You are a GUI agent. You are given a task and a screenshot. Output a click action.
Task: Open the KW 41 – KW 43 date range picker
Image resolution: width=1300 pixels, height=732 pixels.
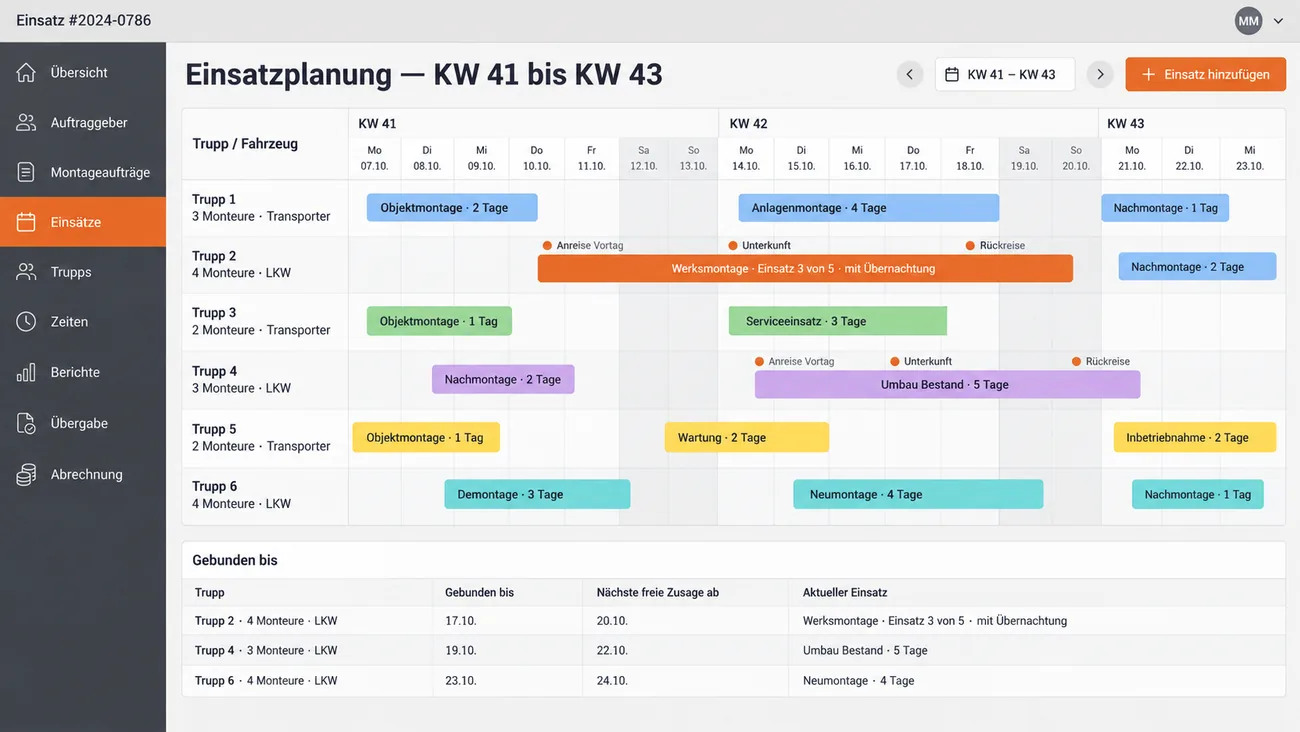[1005, 74]
